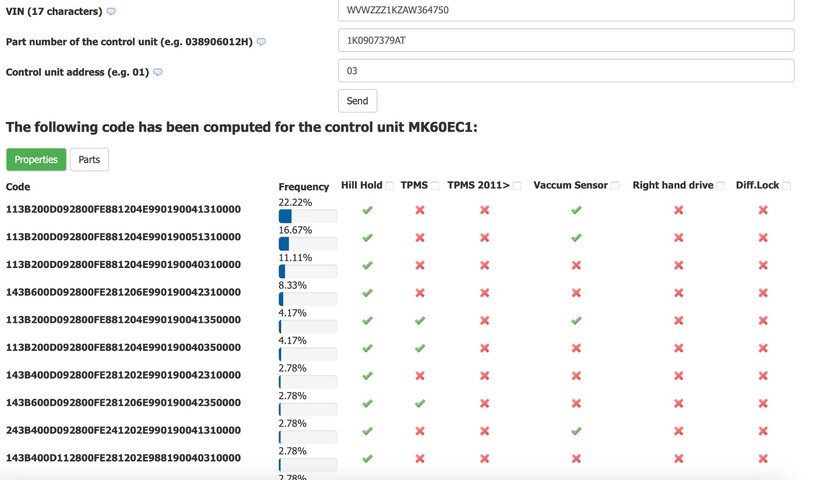Switch to the Parts tab
Image resolution: width=824 pixels, height=480 pixels.
point(90,160)
